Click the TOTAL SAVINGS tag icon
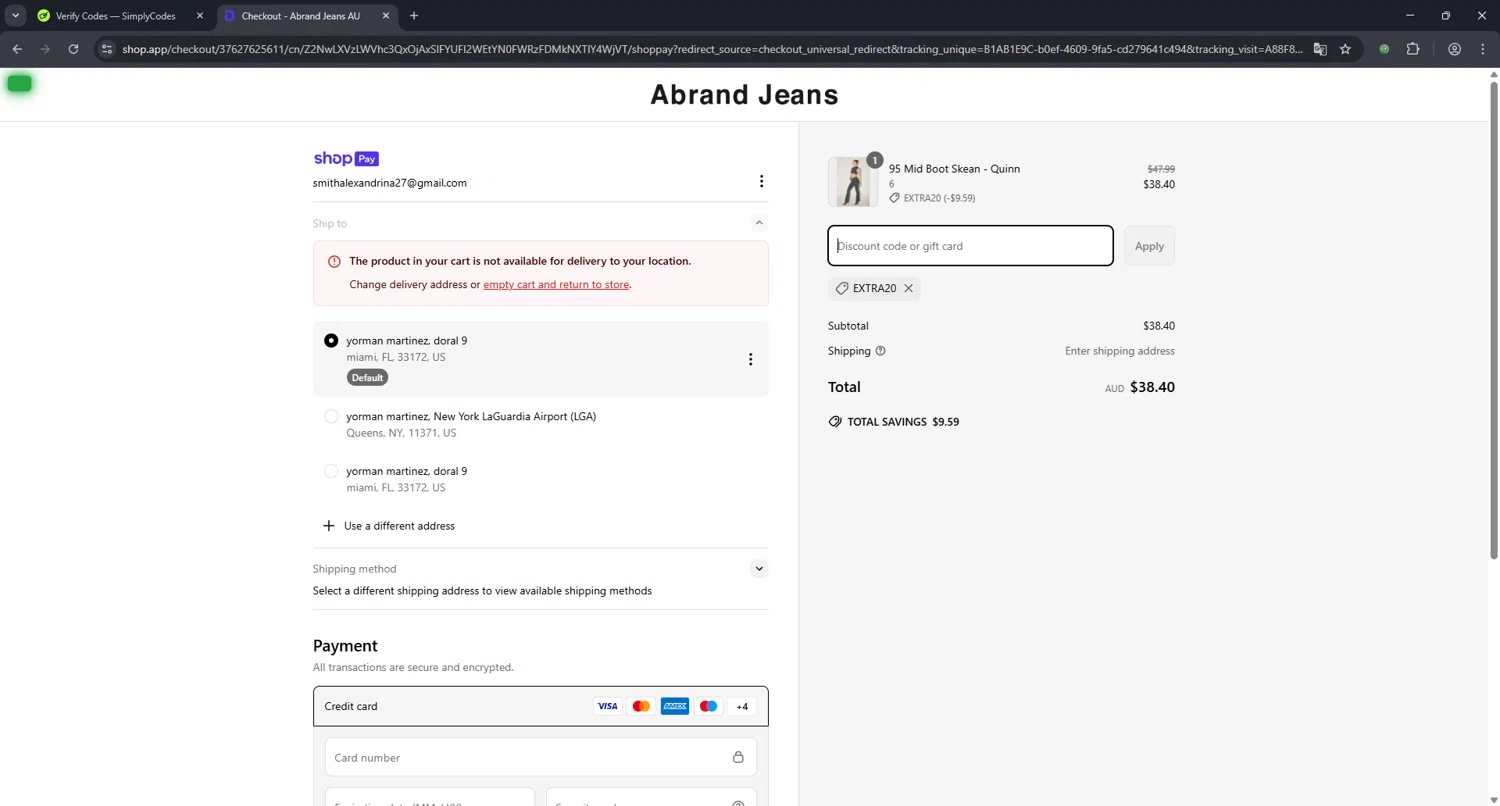1500x806 pixels. pos(835,422)
